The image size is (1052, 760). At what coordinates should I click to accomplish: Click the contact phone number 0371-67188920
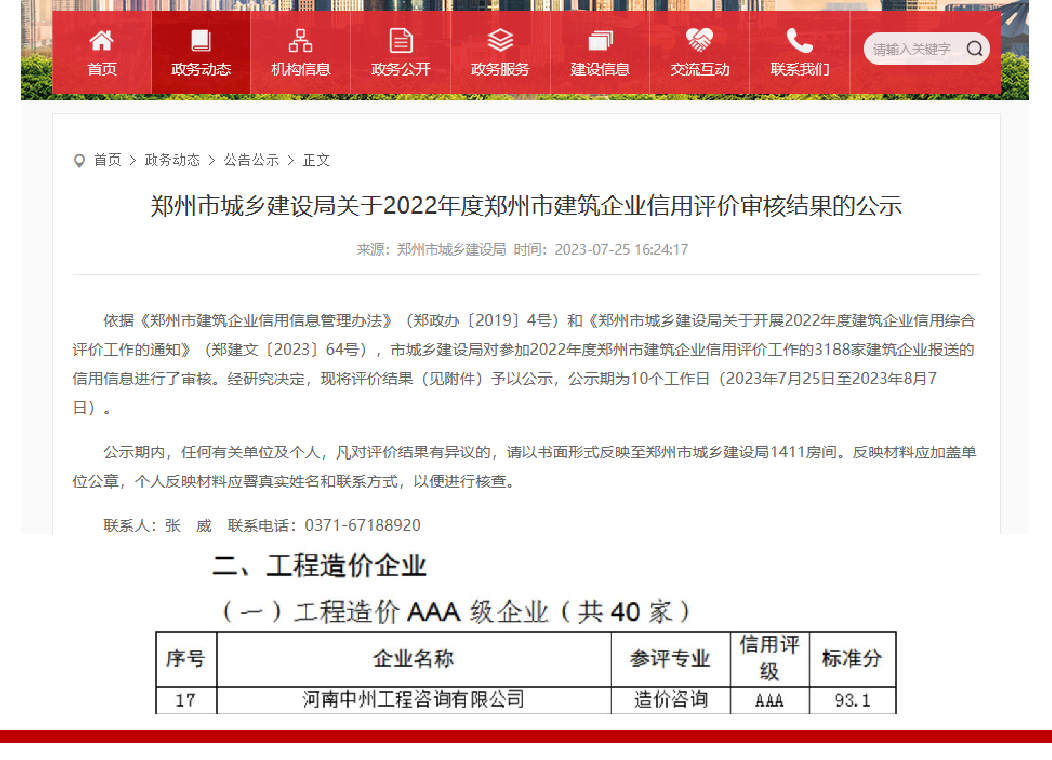tap(362, 525)
